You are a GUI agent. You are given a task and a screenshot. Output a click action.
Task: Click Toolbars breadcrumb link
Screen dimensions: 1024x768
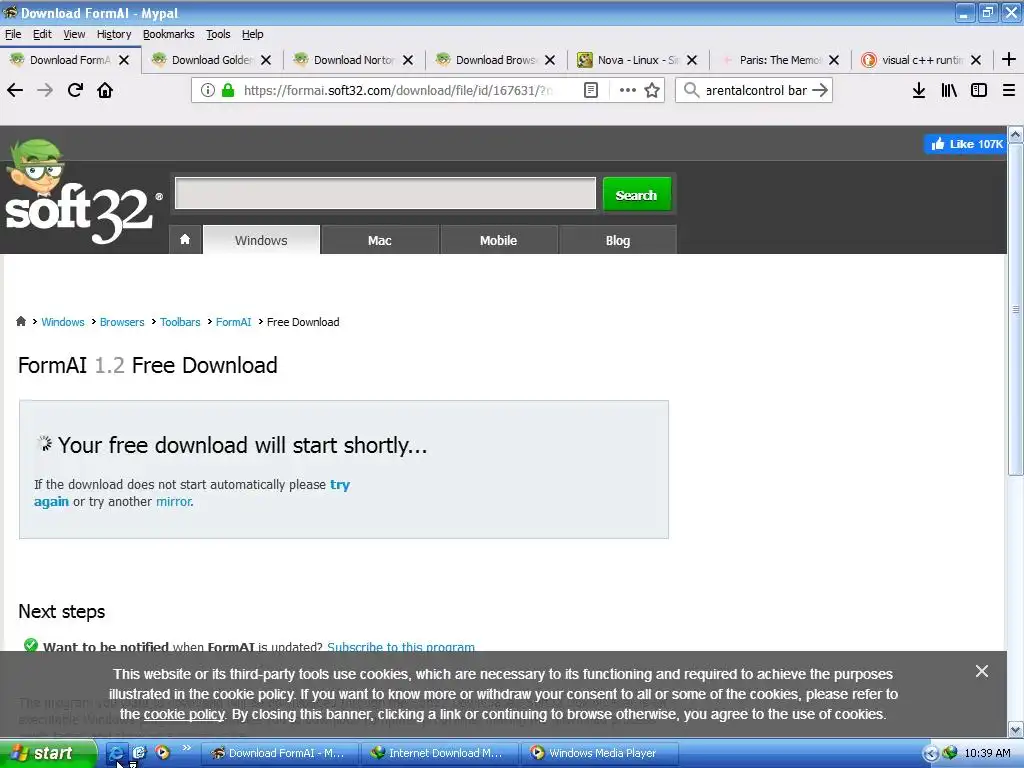point(180,322)
